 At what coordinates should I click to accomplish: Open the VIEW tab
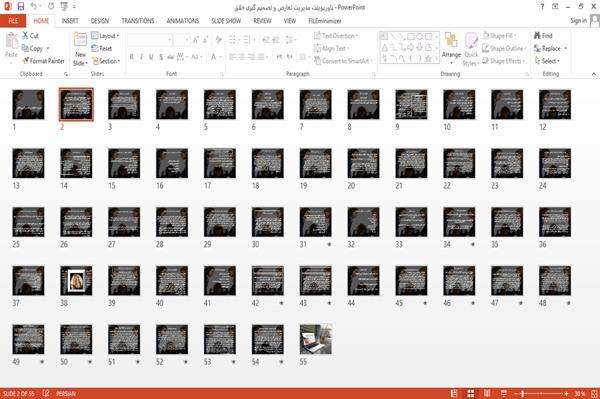[x=290, y=21]
